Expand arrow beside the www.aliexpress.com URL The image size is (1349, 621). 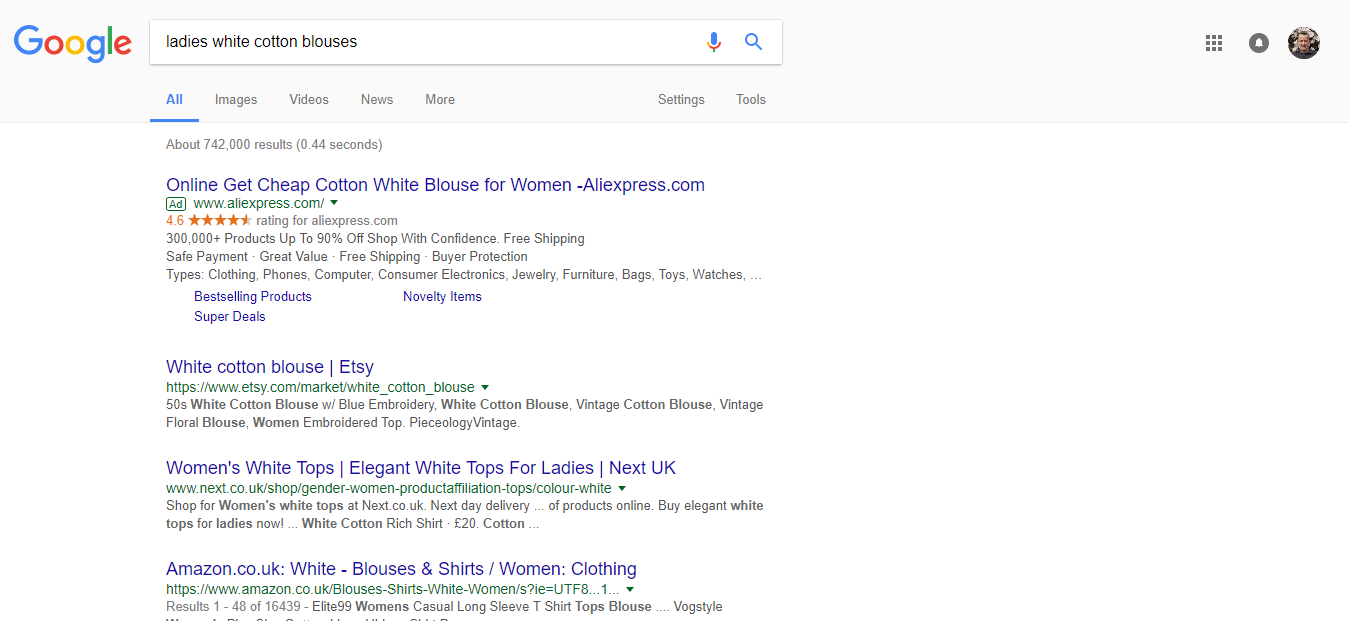[334, 202]
